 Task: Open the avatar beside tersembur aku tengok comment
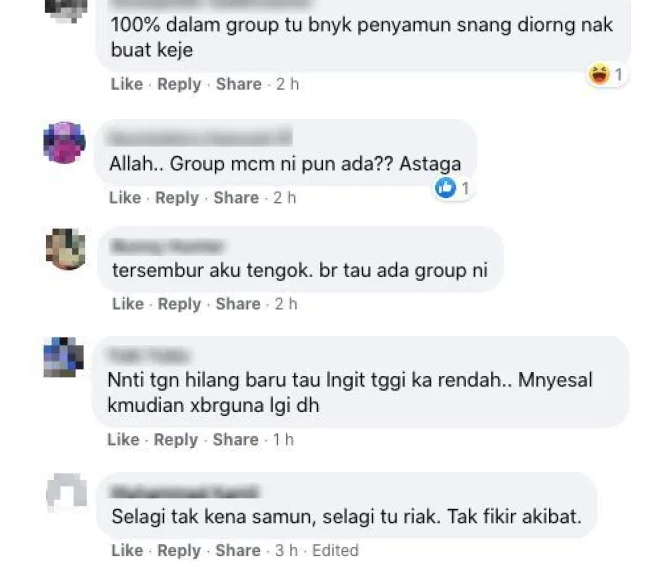pos(66,249)
